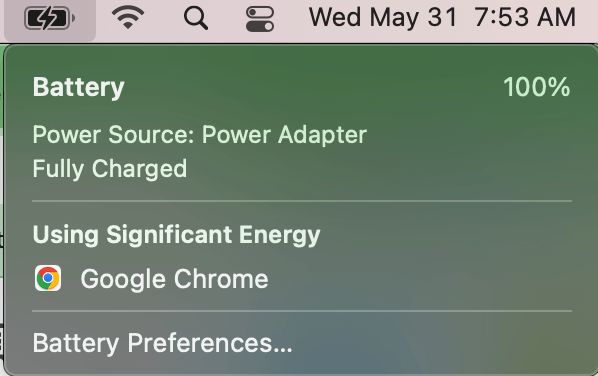Click Power Source: Power Adapter line
Screen dimensions: 598x376
[x=200, y=135]
